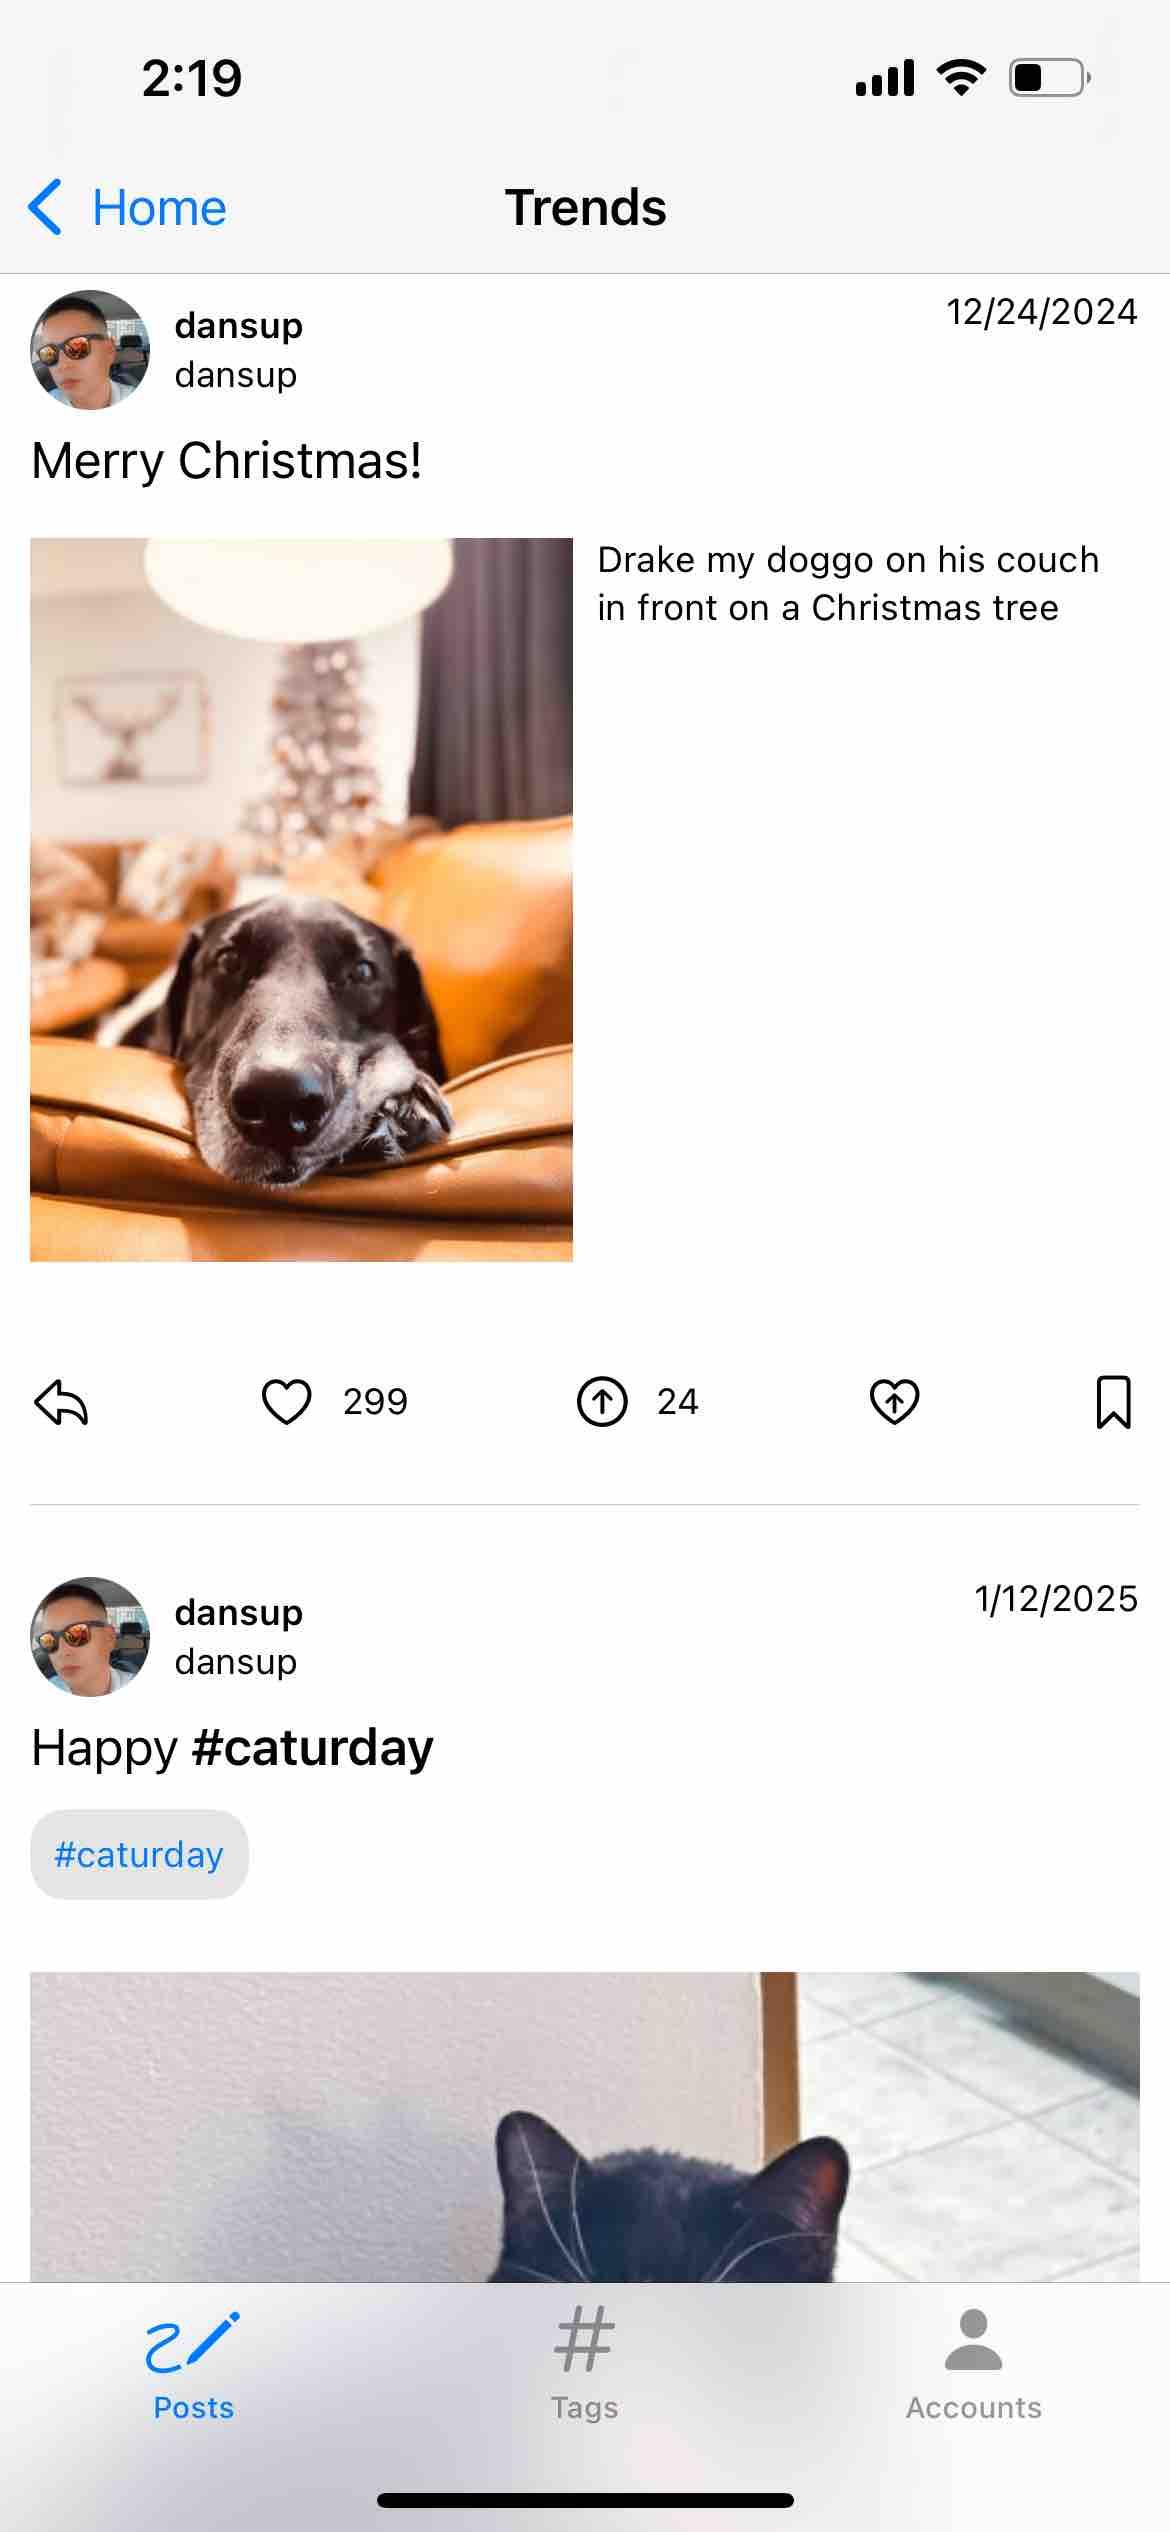This screenshot has height=2532, width=1170.
Task: Boost the Christmas post via the circled up arrow
Action: click(x=602, y=1402)
